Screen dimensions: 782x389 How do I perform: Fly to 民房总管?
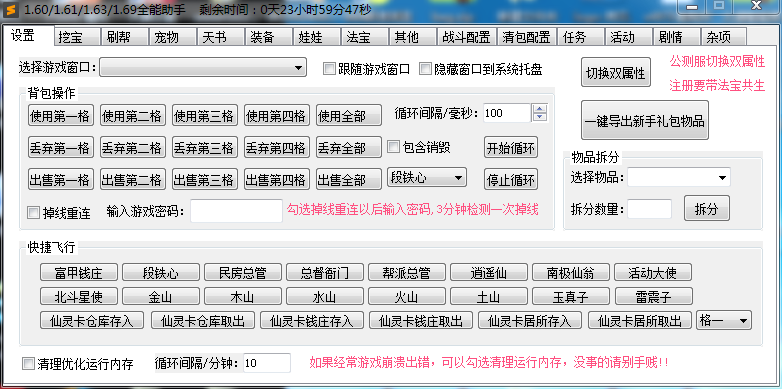tap(243, 272)
